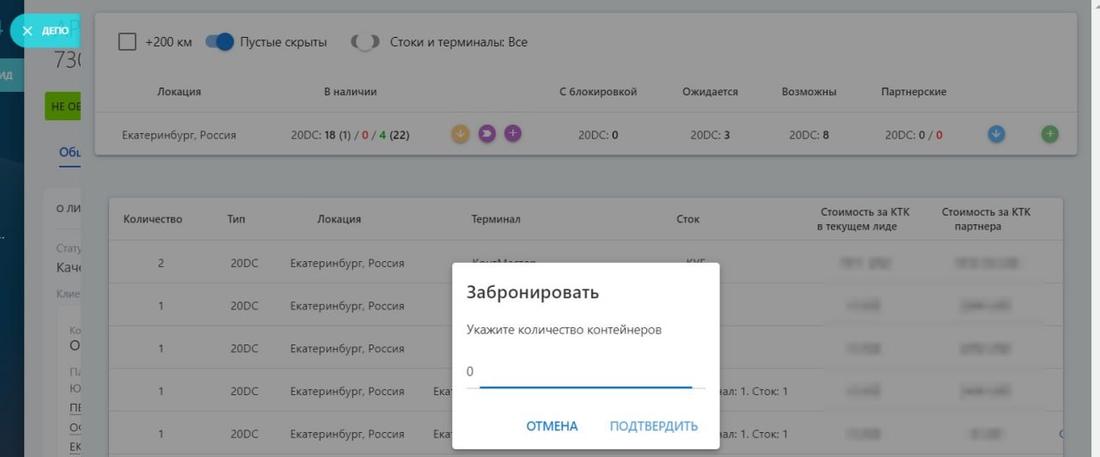Click the Партнерские column header
The width and height of the screenshot is (1100, 457).
click(913, 92)
